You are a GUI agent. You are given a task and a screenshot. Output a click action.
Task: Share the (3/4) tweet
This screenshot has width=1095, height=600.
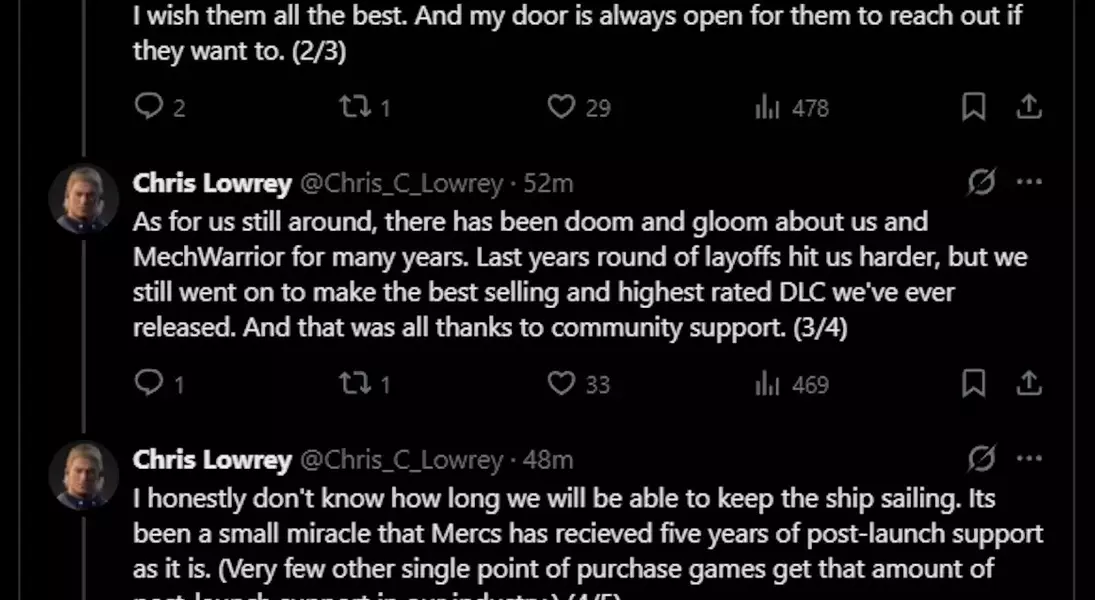coord(1029,383)
